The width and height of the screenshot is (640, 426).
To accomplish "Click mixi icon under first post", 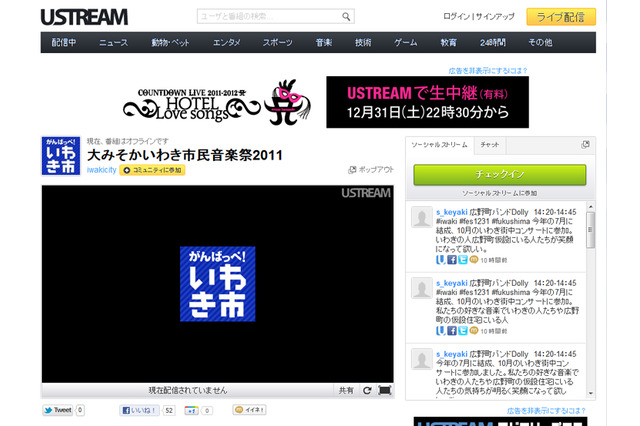I will coord(473,259).
